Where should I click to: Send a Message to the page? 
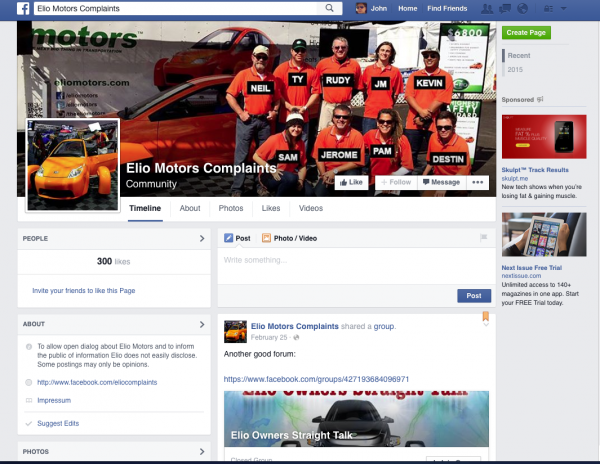click(x=442, y=182)
